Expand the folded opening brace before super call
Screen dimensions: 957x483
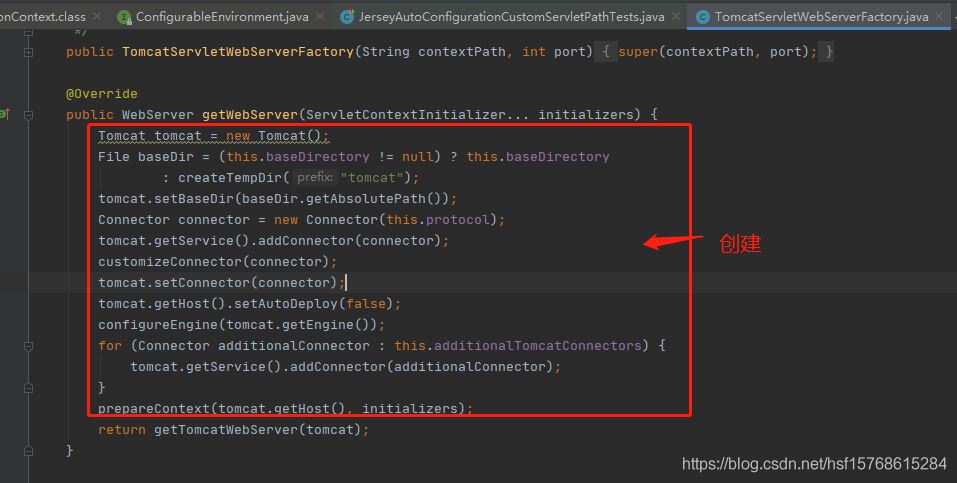point(606,52)
